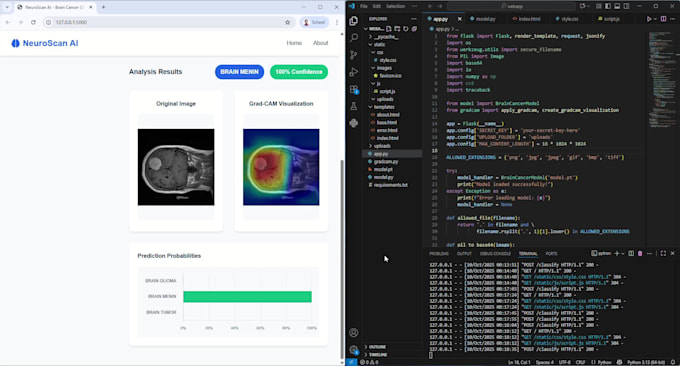This screenshot has height=366, width=680.
Task: Reload the browser page
Action: [x=33, y=22]
